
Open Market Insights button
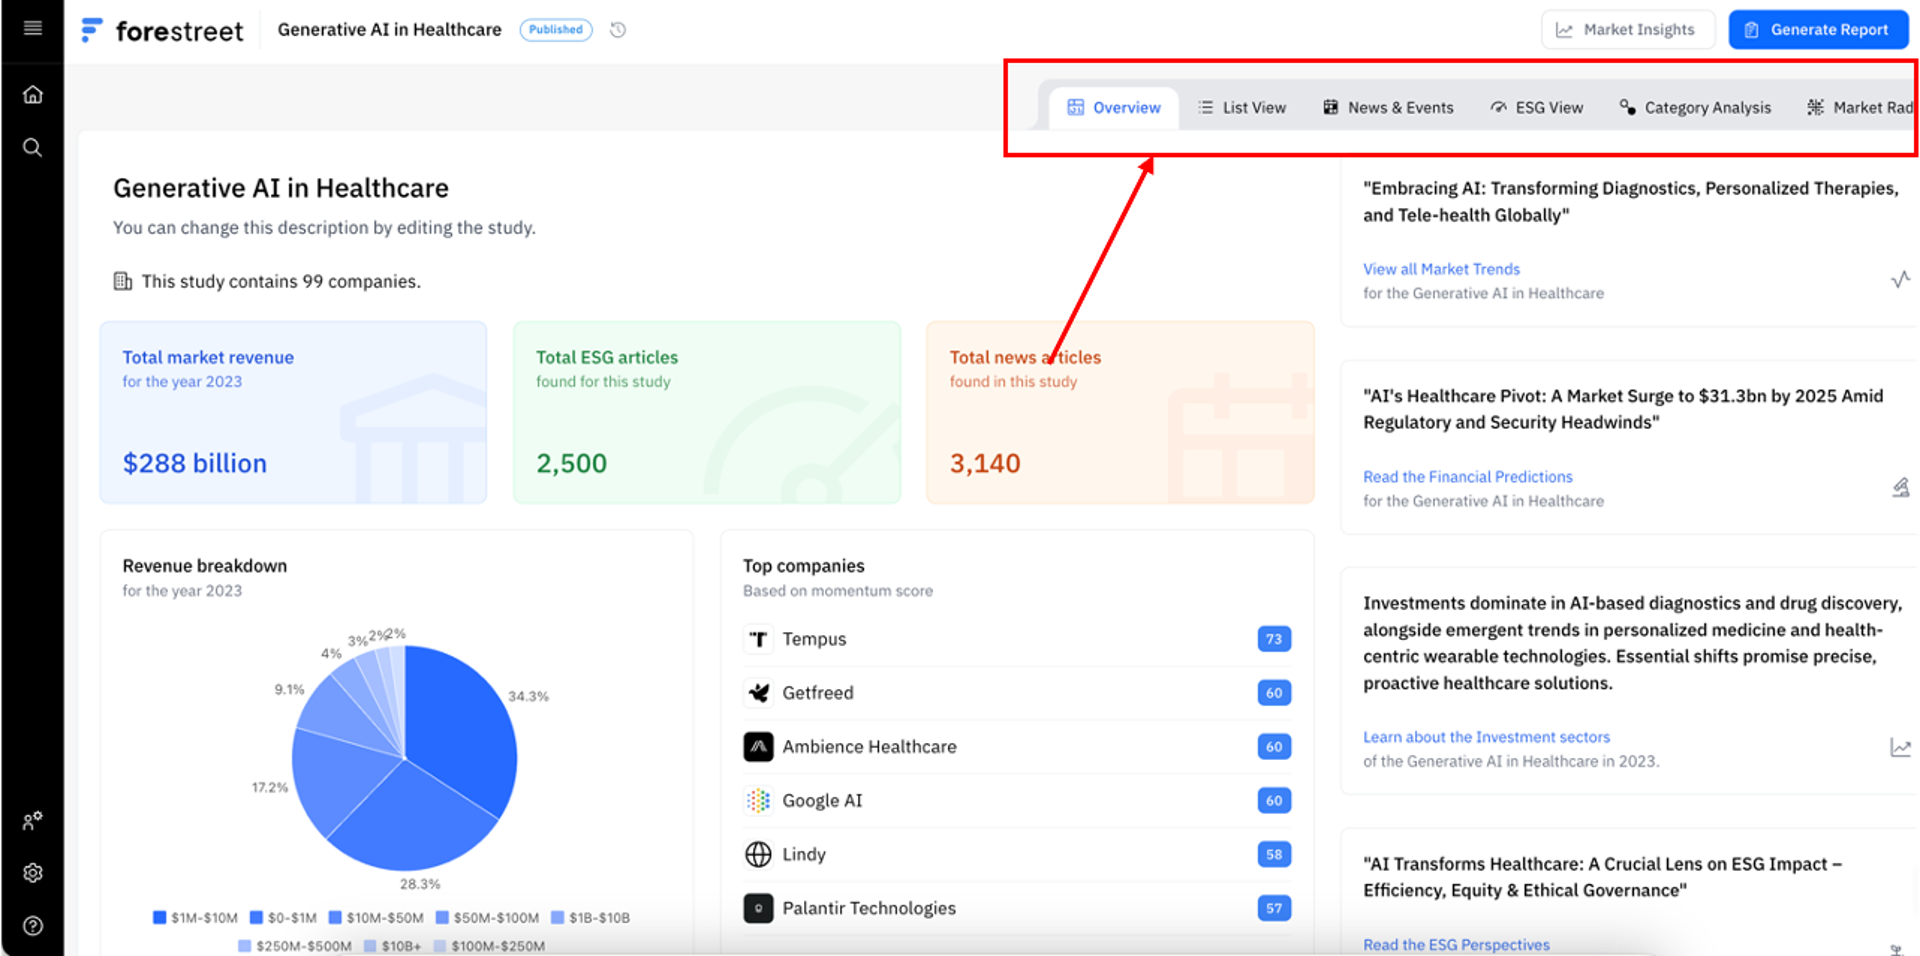pyautogui.click(x=1627, y=30)
